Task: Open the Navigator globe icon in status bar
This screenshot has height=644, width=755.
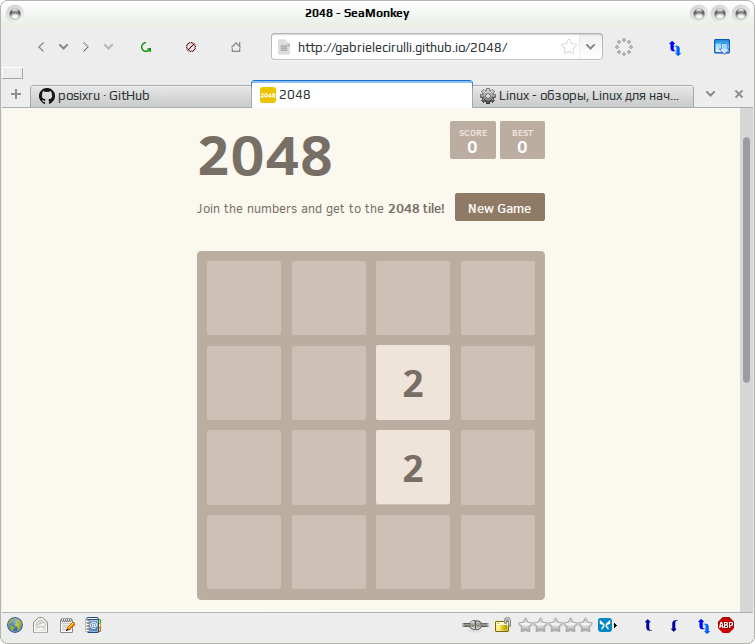Action: point(15,626)
